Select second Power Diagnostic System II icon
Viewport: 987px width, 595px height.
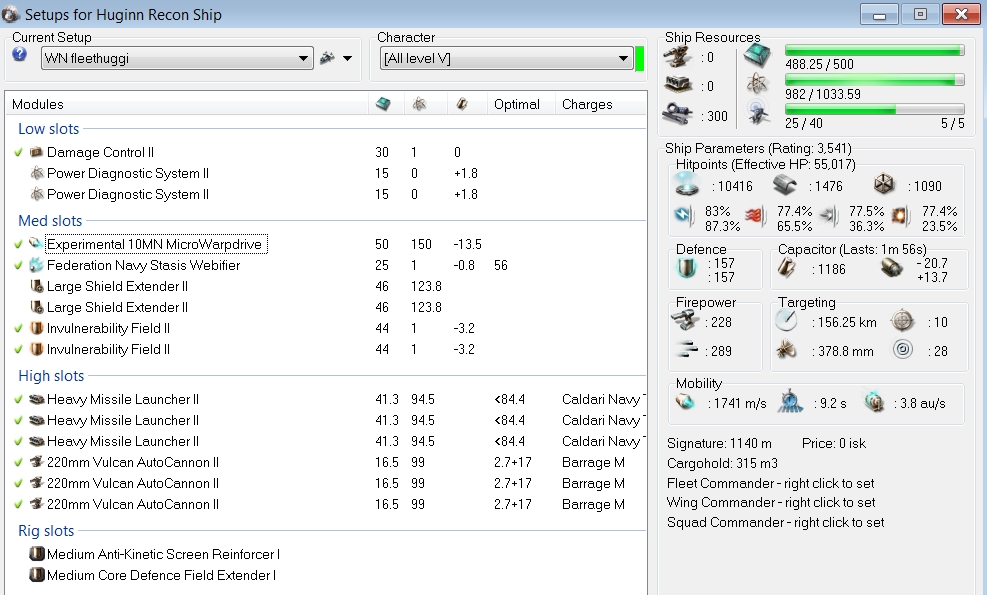(37, 194)
